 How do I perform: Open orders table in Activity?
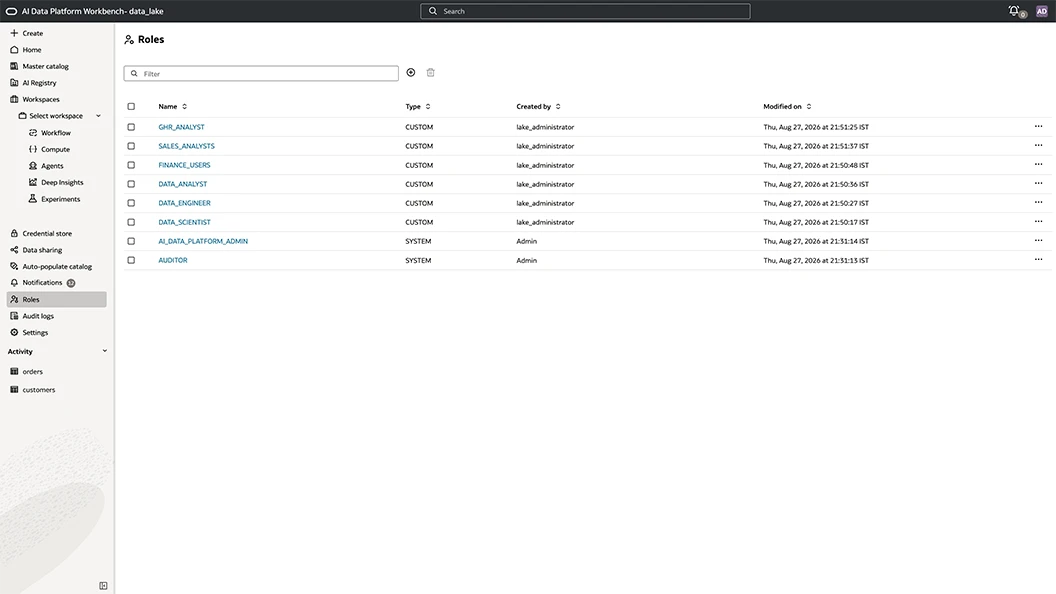click(27, 372)
